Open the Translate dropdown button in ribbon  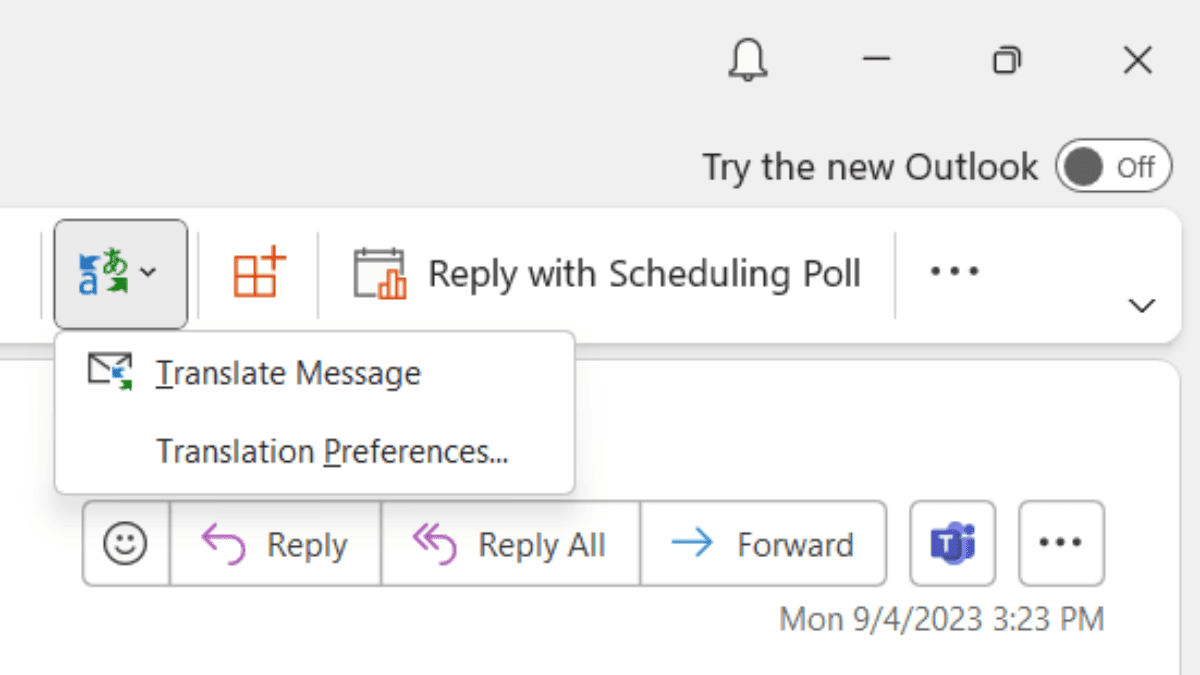120,274
